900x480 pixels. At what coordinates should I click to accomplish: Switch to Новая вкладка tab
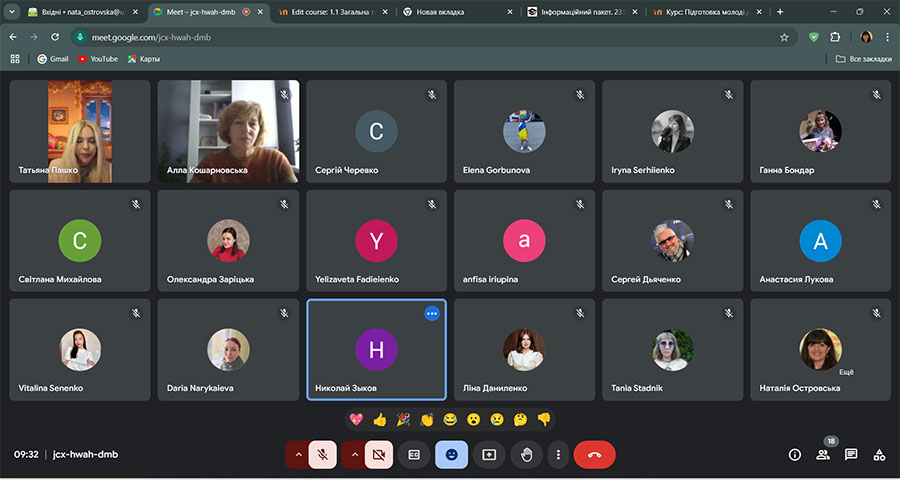458,11
